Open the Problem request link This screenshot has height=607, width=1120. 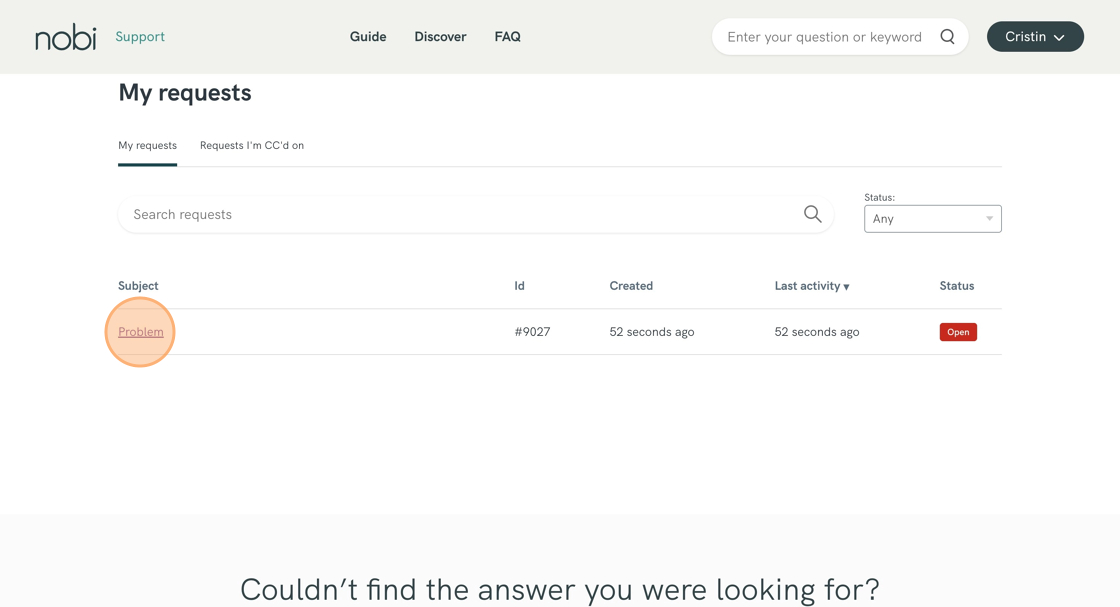pos(141,332)
